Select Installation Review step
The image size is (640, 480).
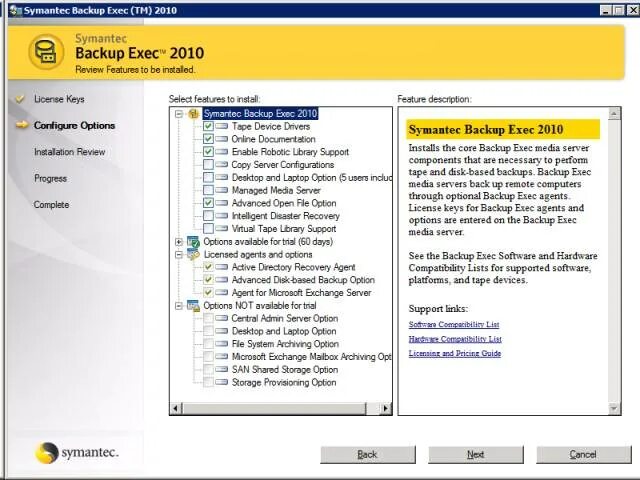[70, 152]
